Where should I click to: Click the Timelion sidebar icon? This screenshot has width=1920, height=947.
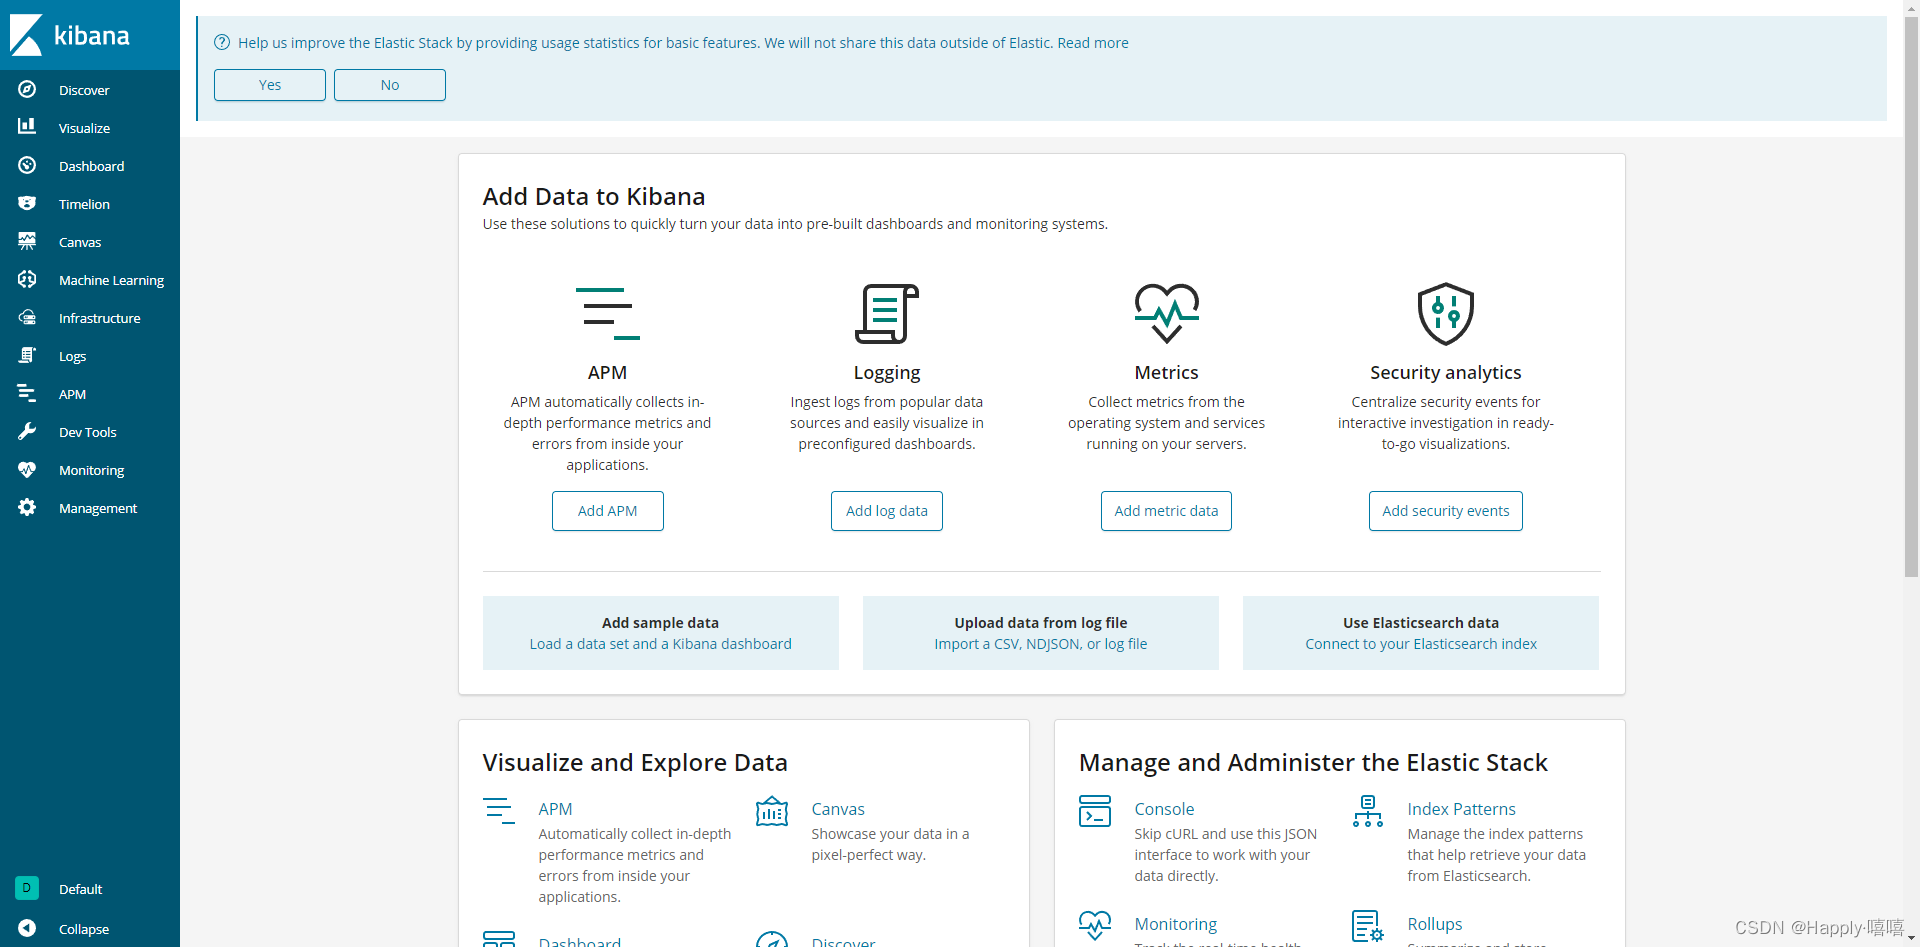pyautogui.click(x=27, y=203)
